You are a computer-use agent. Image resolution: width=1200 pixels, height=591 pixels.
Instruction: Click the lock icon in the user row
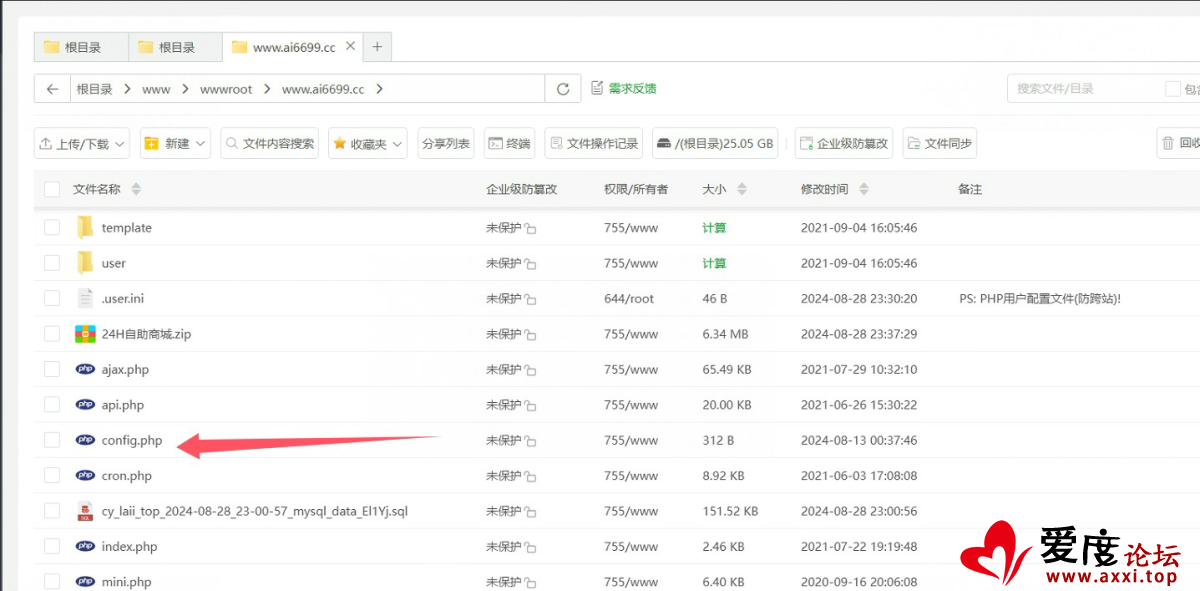530,264
